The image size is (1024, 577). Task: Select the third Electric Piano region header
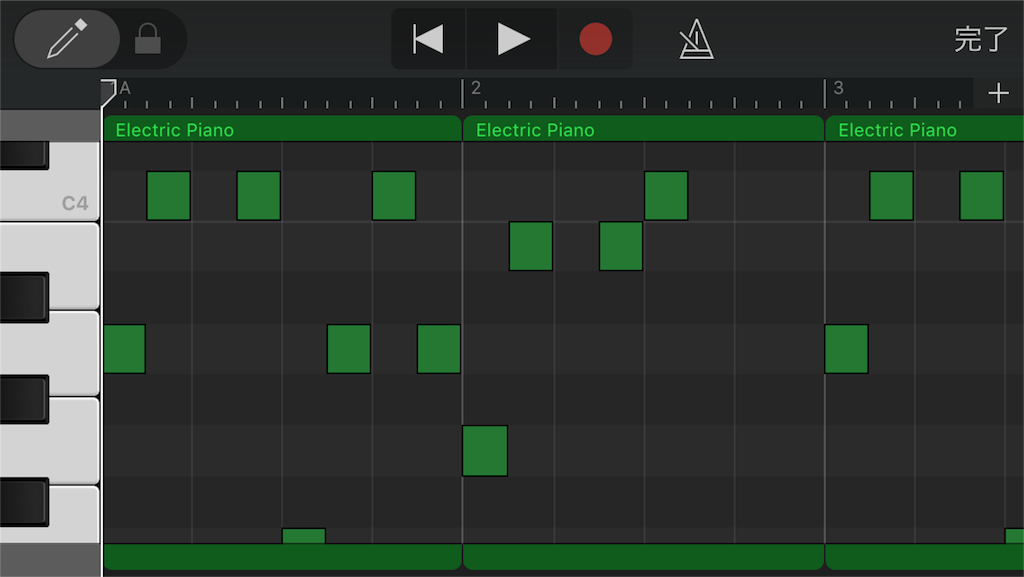click(925, 129)
